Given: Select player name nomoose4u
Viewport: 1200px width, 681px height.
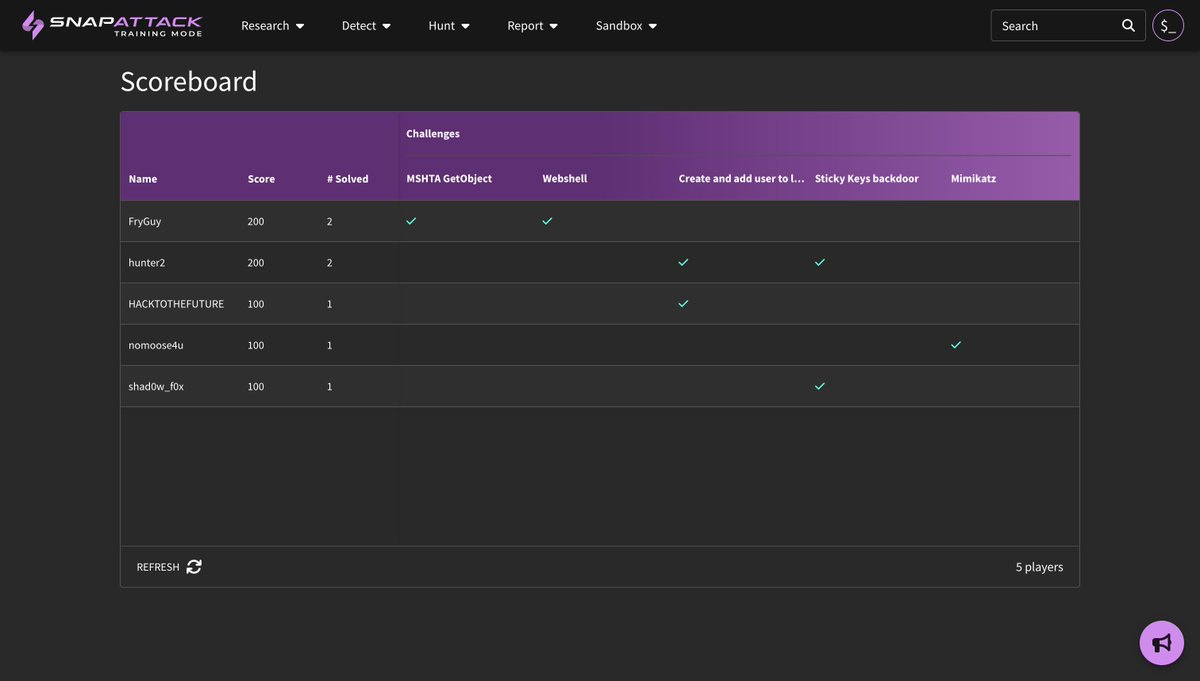Looking at the screenshot, I should pos(156,345).
